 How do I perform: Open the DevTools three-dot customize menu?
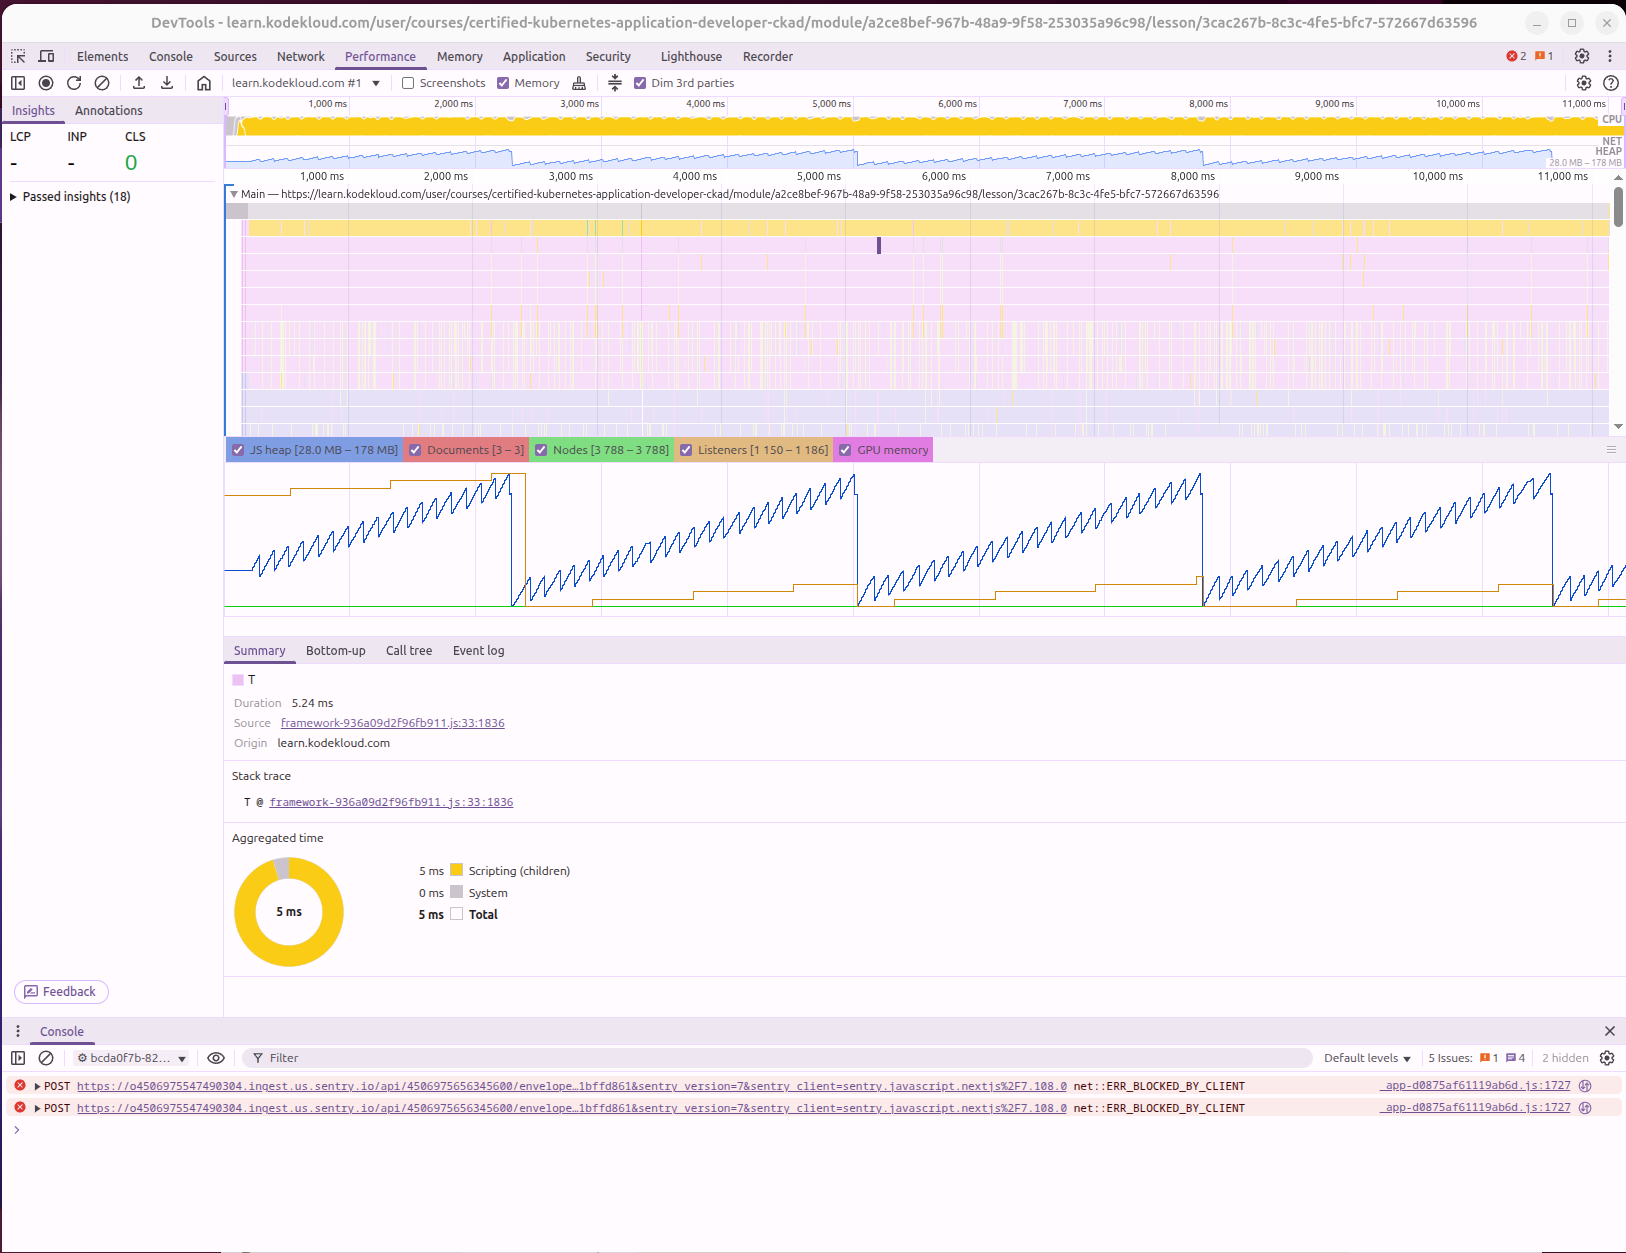(x=1610, y=56)
